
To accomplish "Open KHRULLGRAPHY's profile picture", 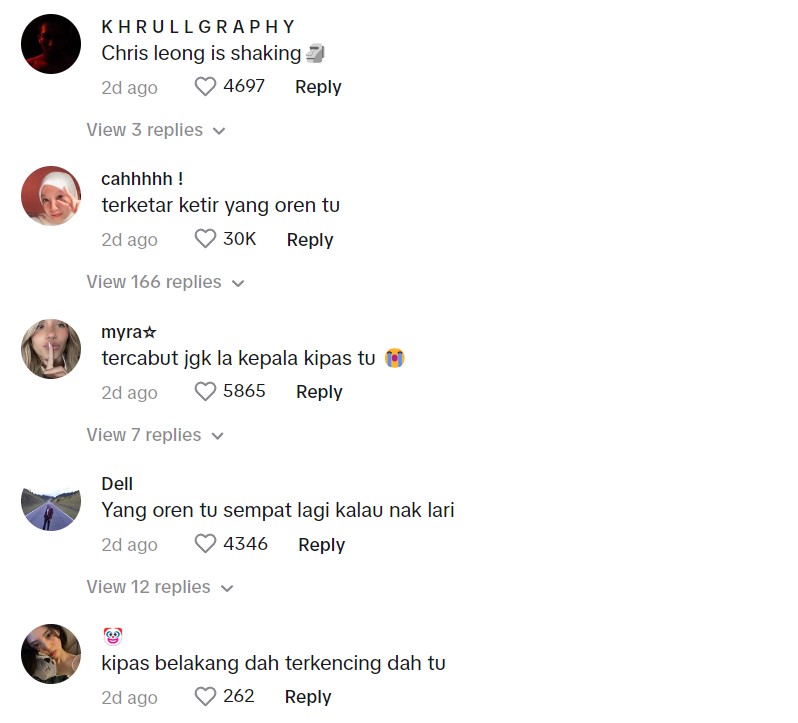I will click(51, 44).
